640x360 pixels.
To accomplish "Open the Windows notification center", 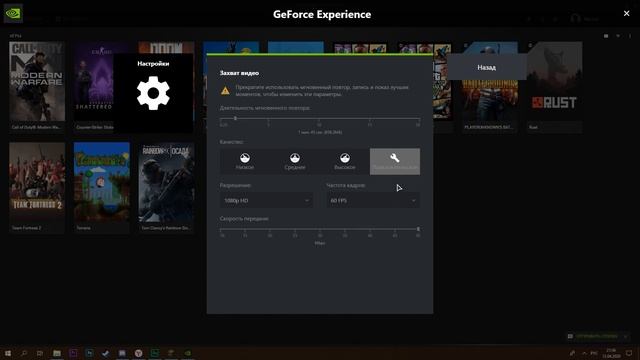I will (629, 353).
